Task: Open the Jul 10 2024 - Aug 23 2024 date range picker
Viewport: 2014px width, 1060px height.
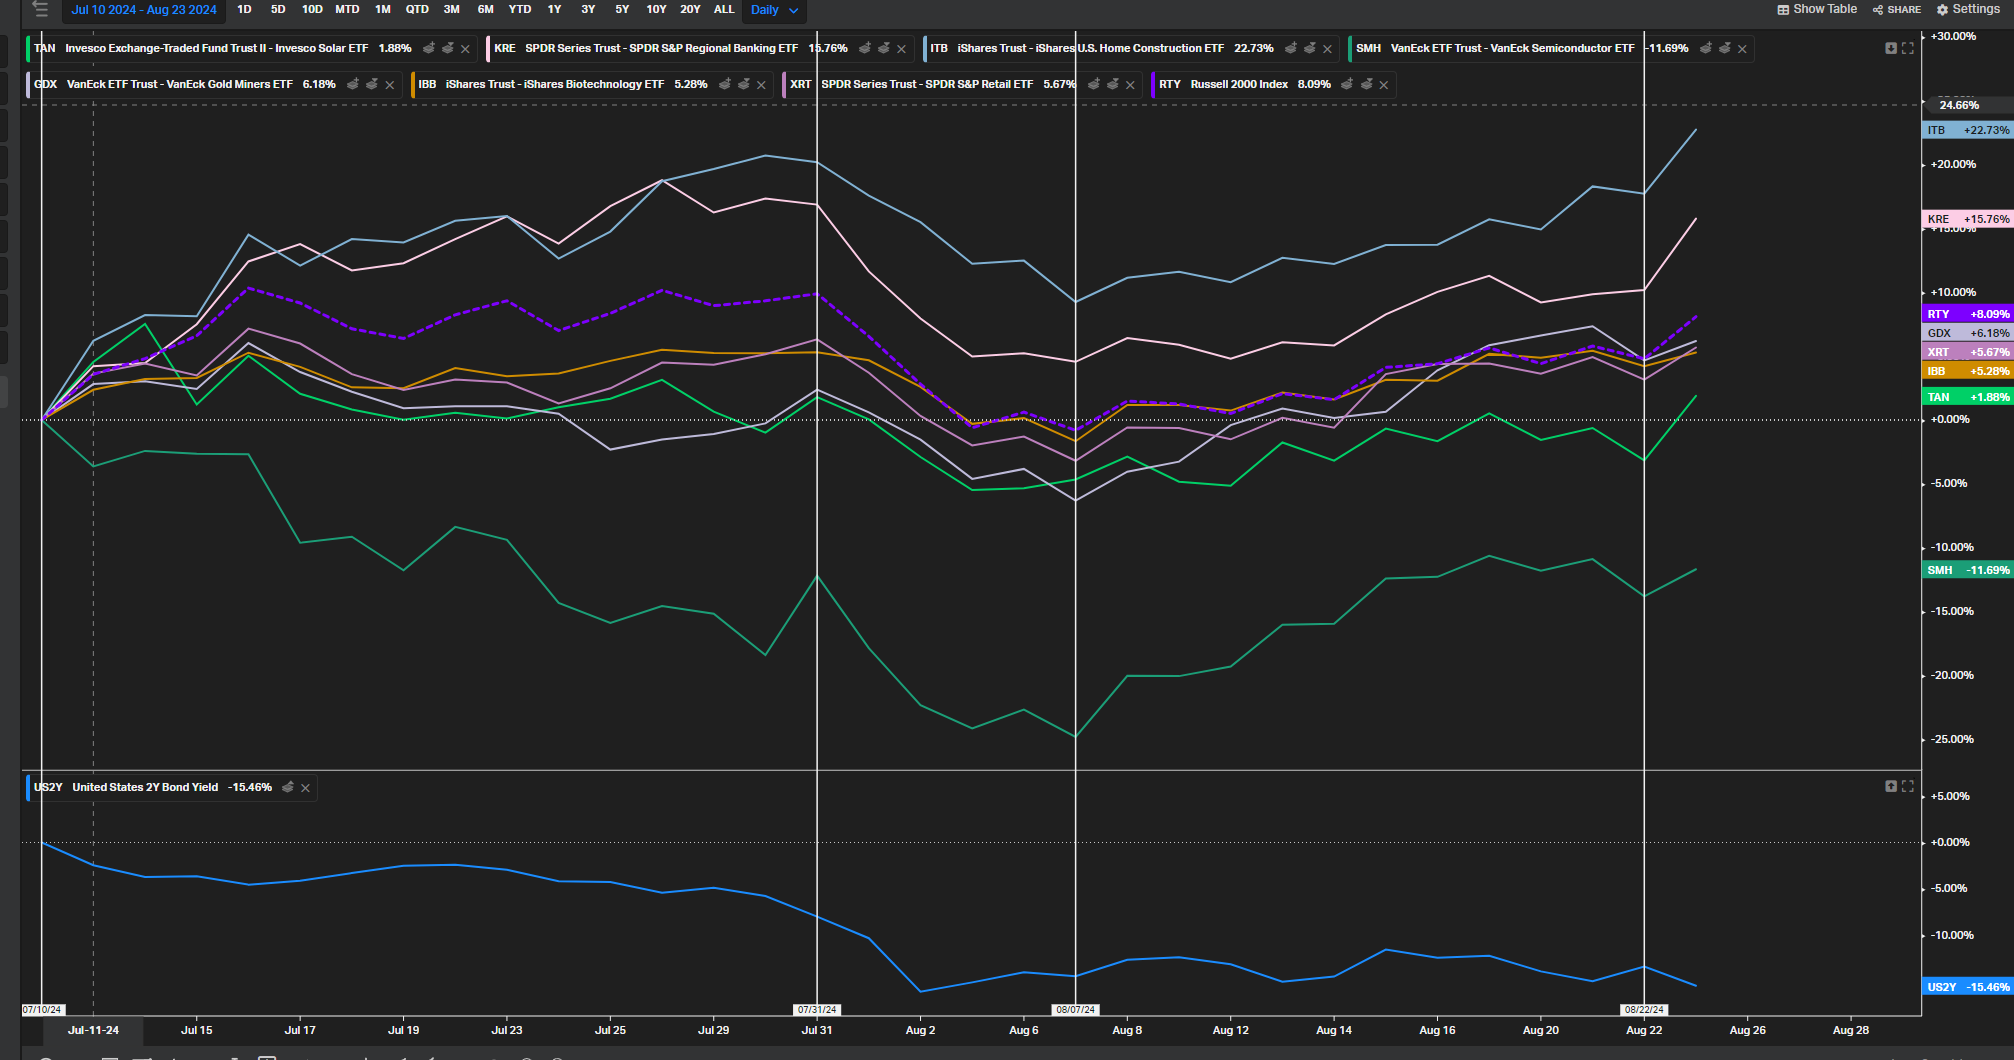Action: (144, 10)
